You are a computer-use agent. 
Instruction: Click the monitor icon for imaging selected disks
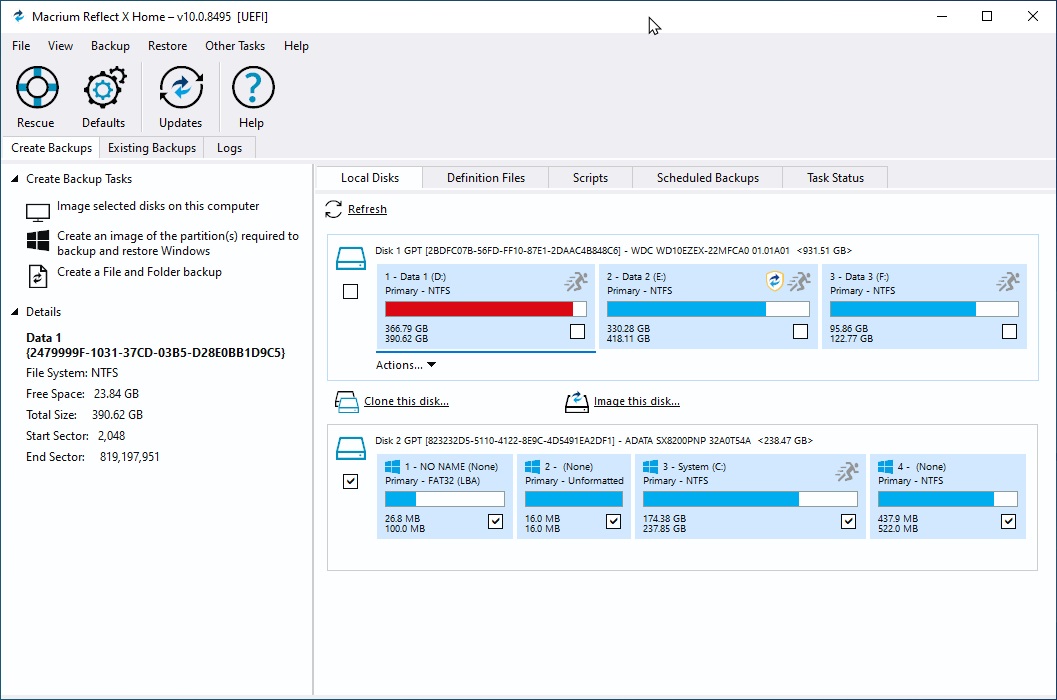pos(38,212)
